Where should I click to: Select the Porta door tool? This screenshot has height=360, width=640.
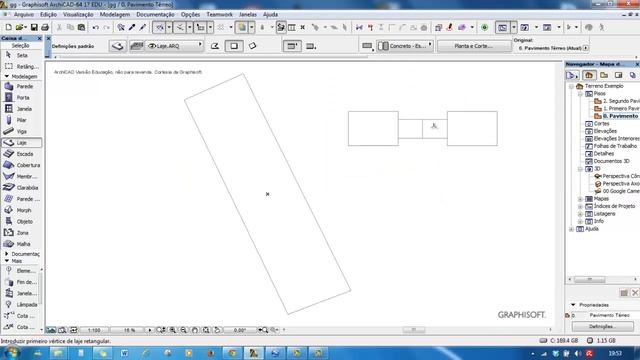click(21, 98)
